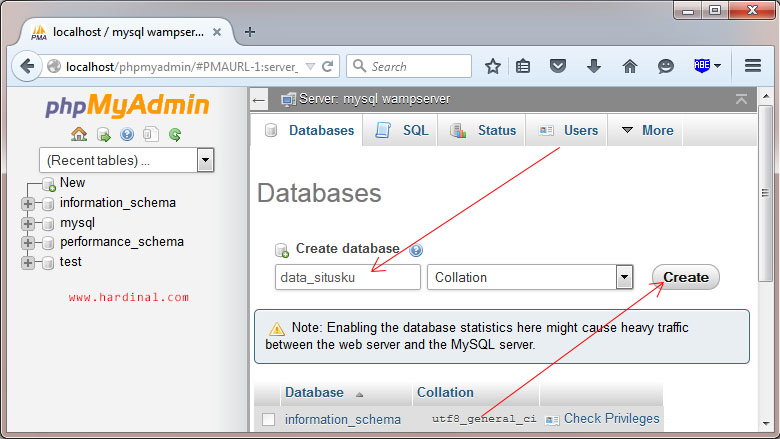Click the scrollbar down arrow

766,424
